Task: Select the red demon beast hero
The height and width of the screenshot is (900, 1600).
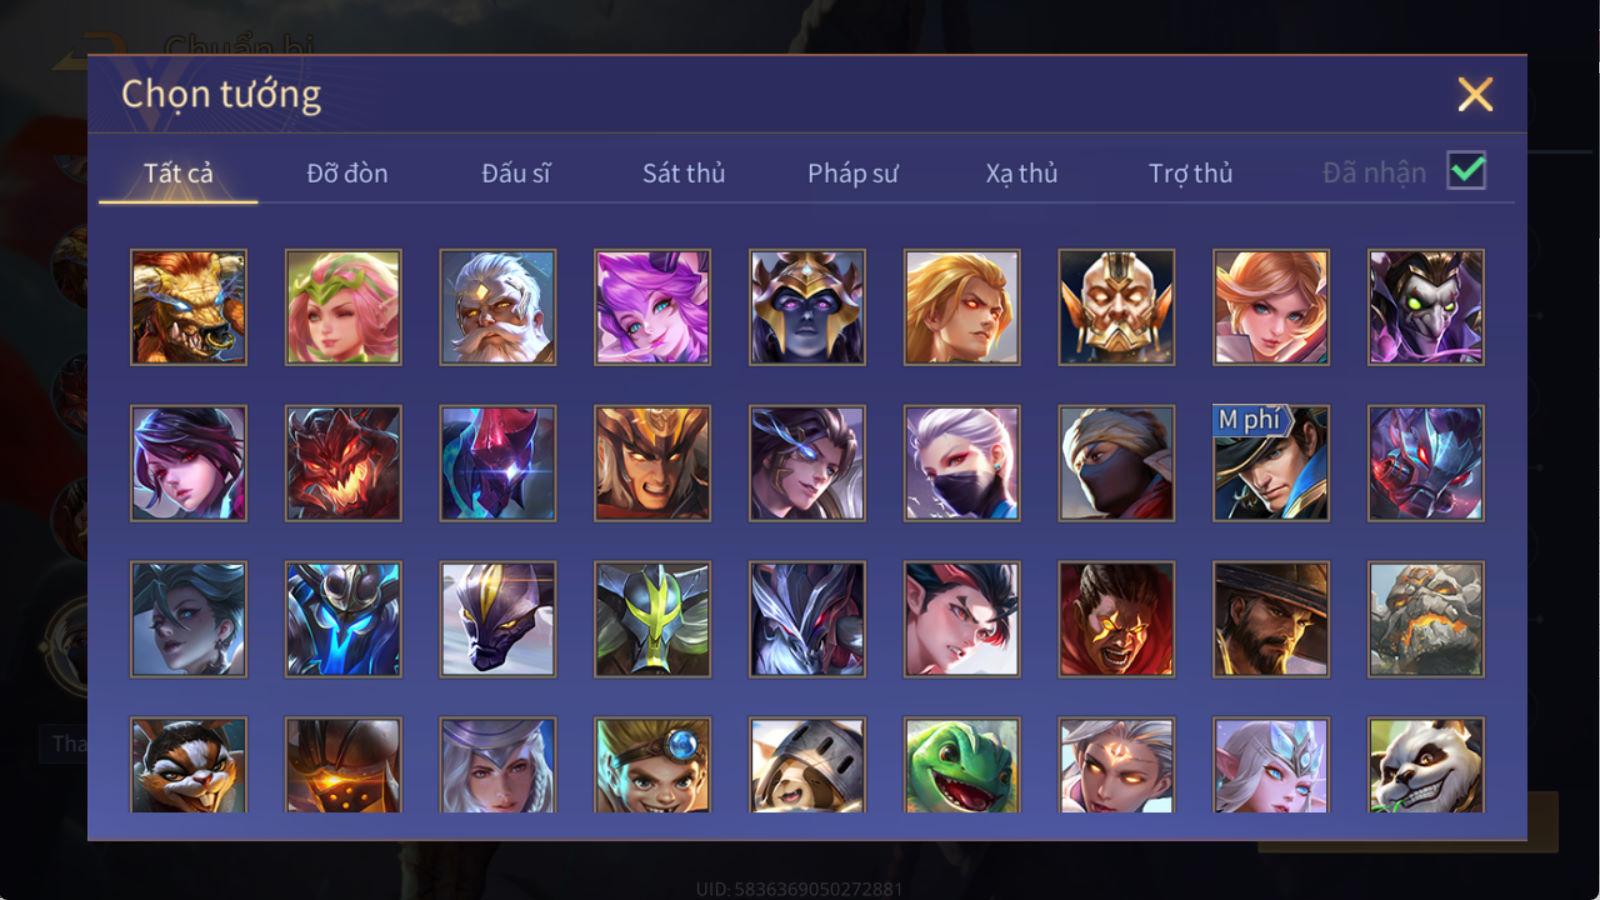Action: (343, 463)
